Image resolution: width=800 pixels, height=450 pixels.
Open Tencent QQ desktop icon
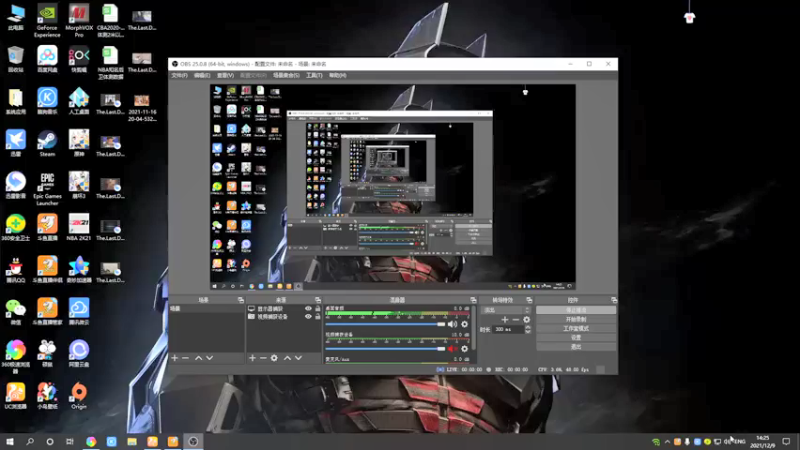pos(16,270)
